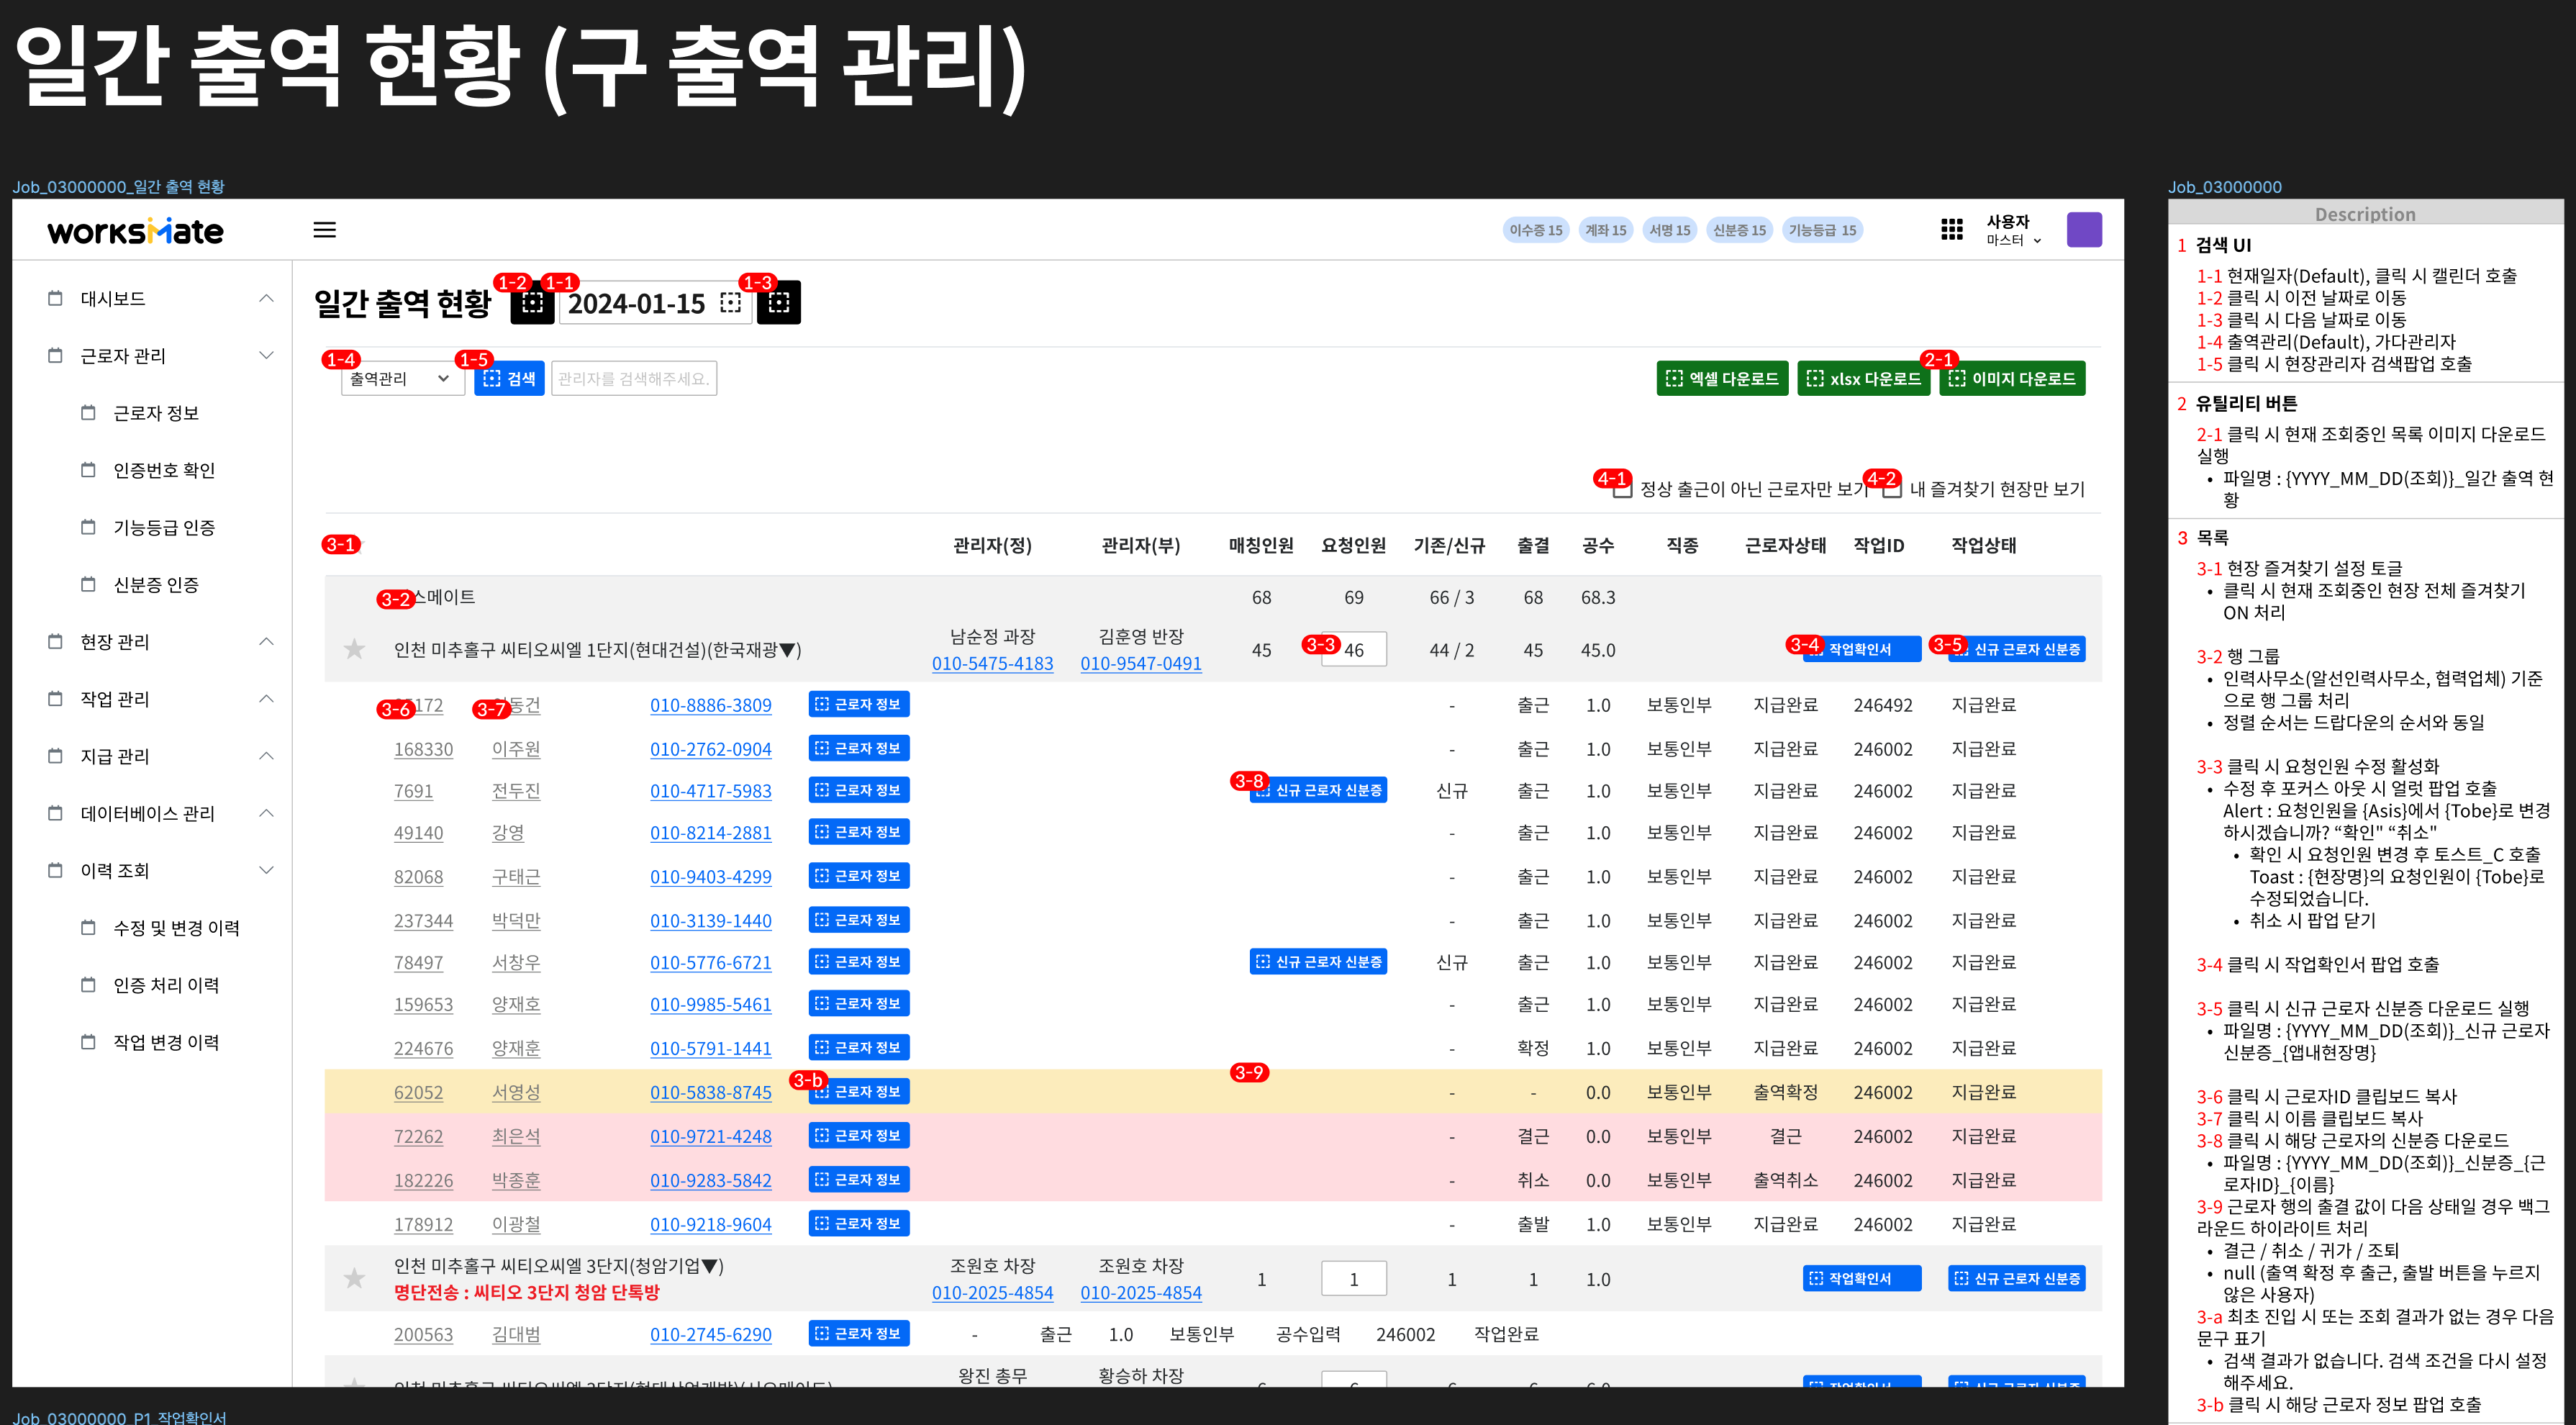Open the hamburger menu icon

pyautogui.click(x=324, y=230)
